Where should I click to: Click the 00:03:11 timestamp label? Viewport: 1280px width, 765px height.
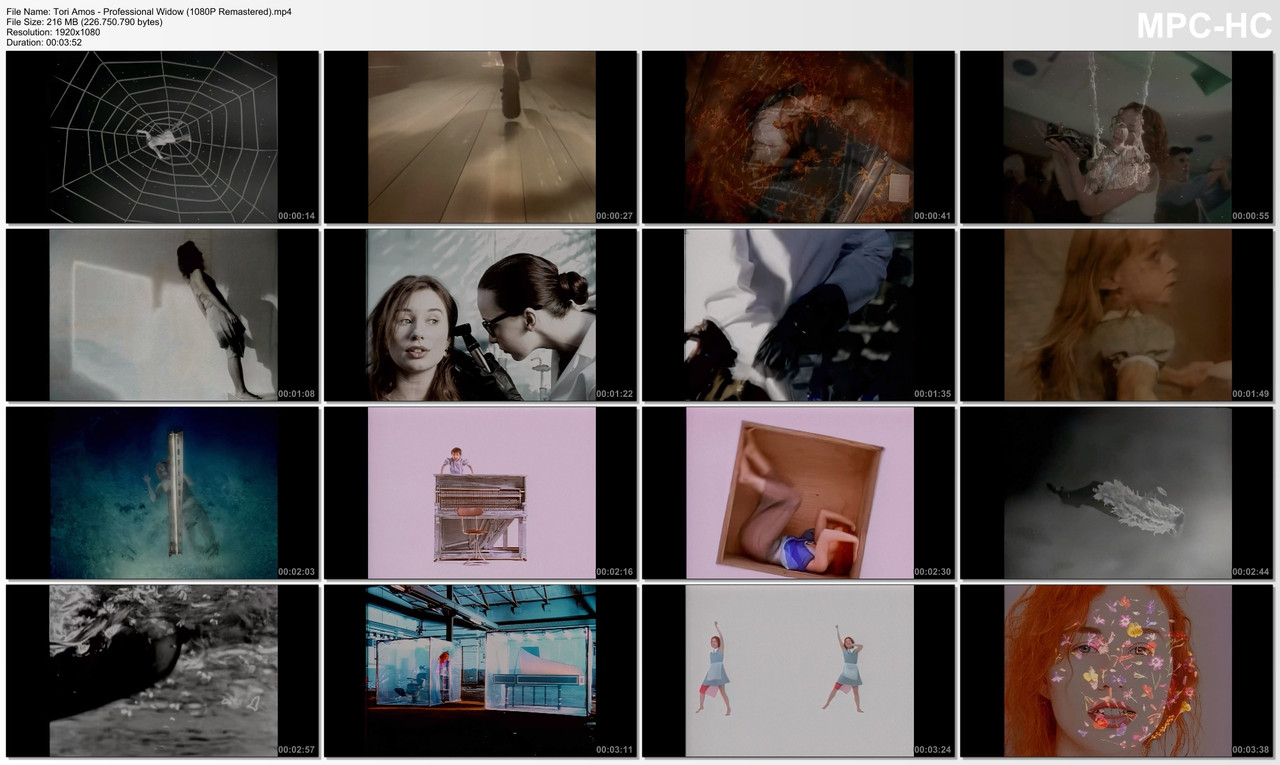click(x=615, y=750)
